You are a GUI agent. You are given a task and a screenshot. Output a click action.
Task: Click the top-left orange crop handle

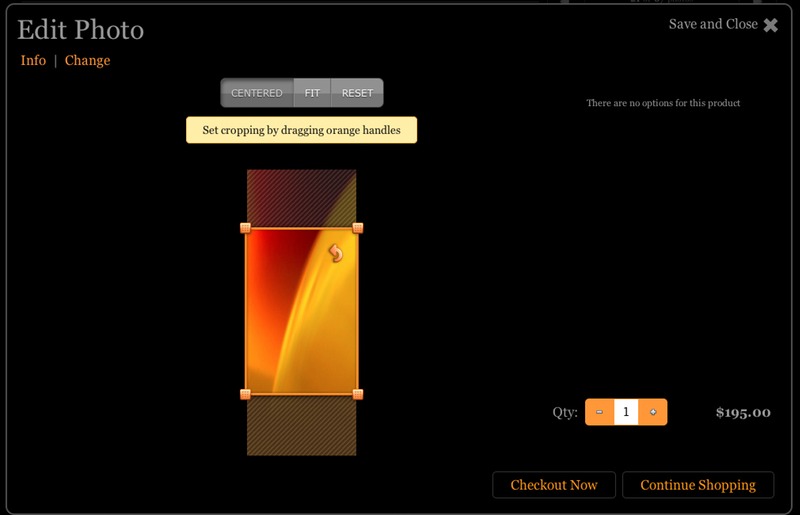tap(245, 228)
